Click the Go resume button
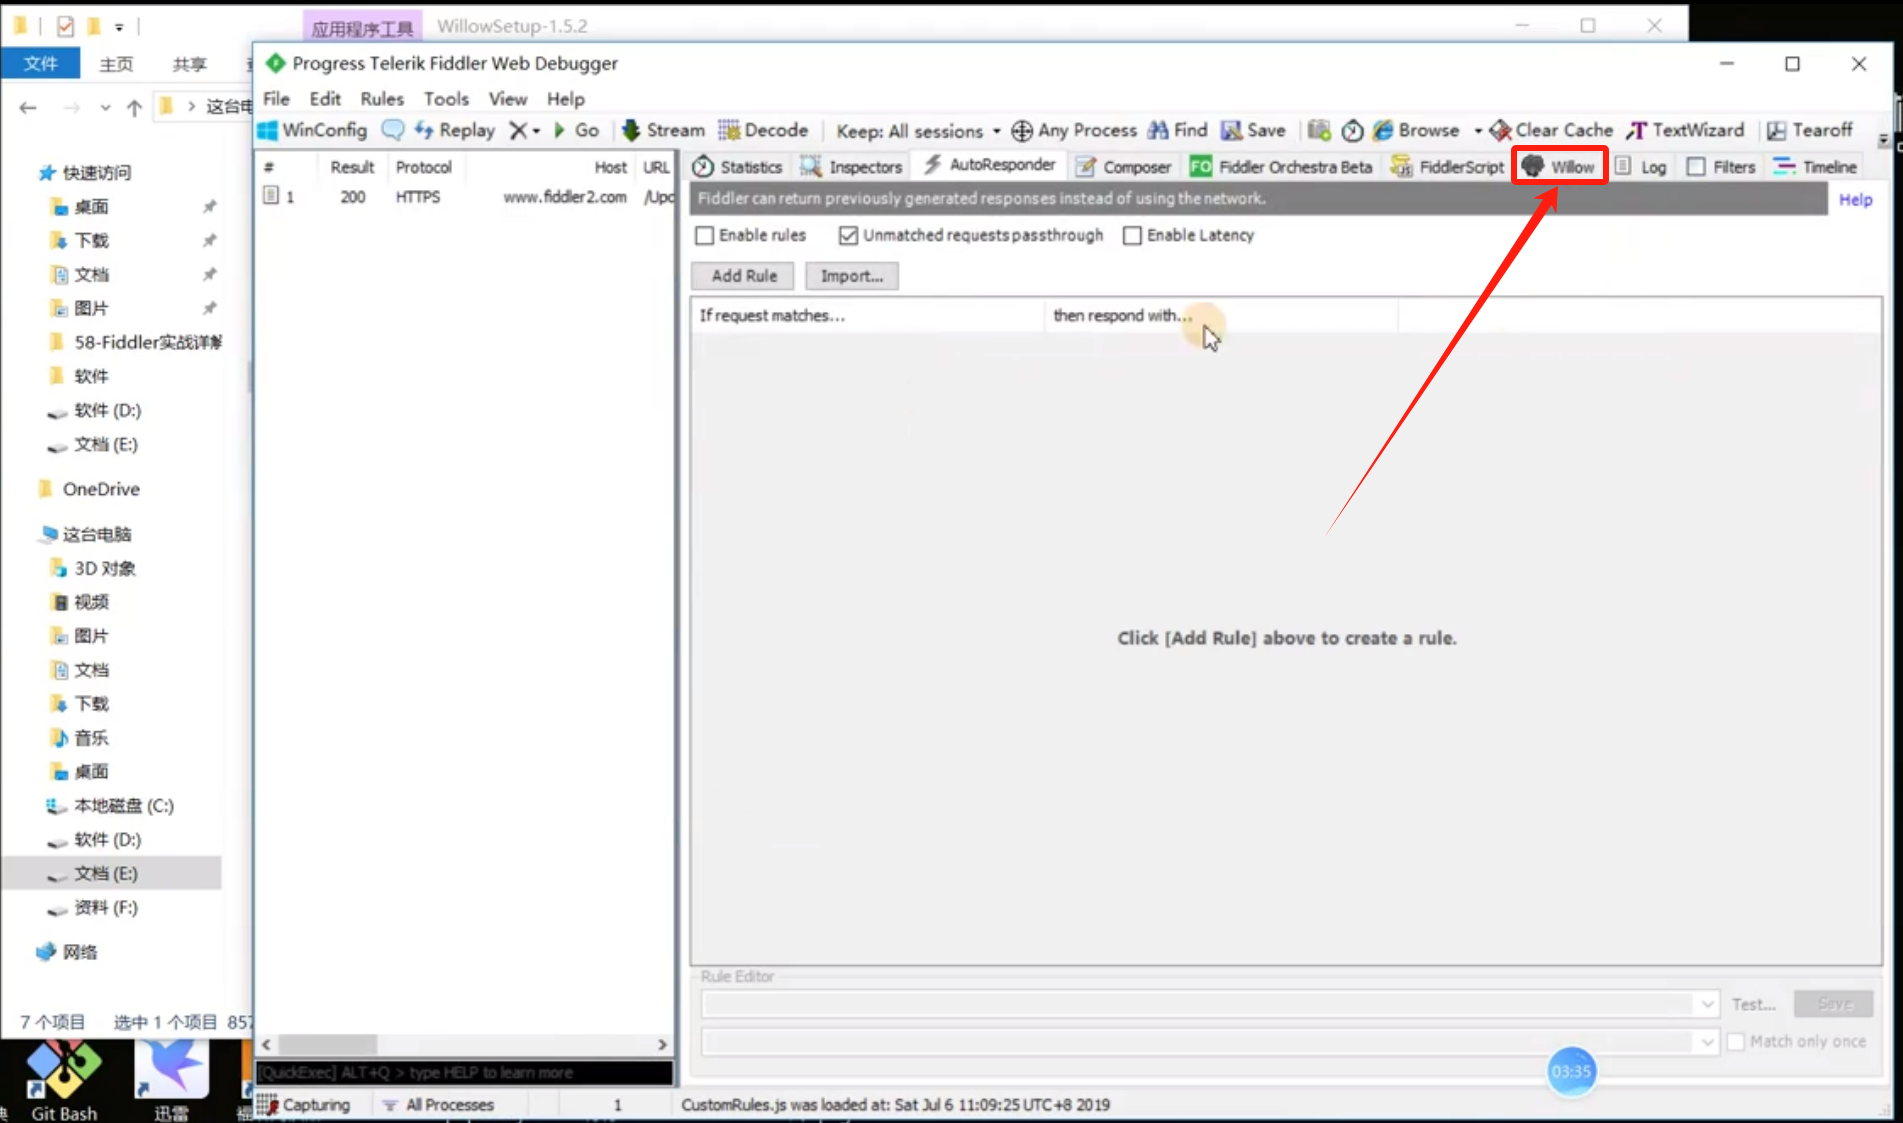1903x1123 pixels. 576,130
